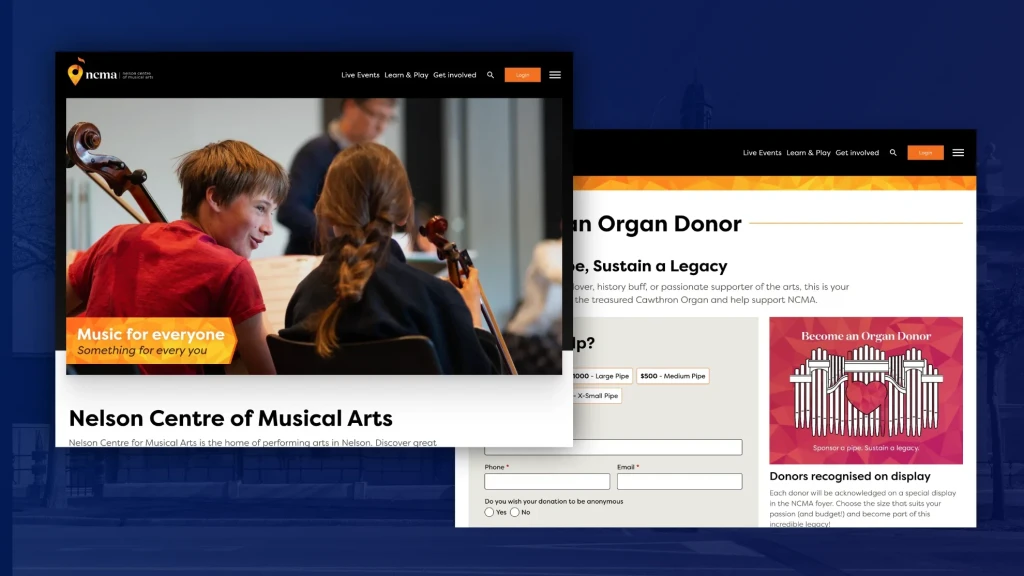Open Get involved menu in the homepage header
Viewport: 1024px width, 576px height.
click(455, 75)
